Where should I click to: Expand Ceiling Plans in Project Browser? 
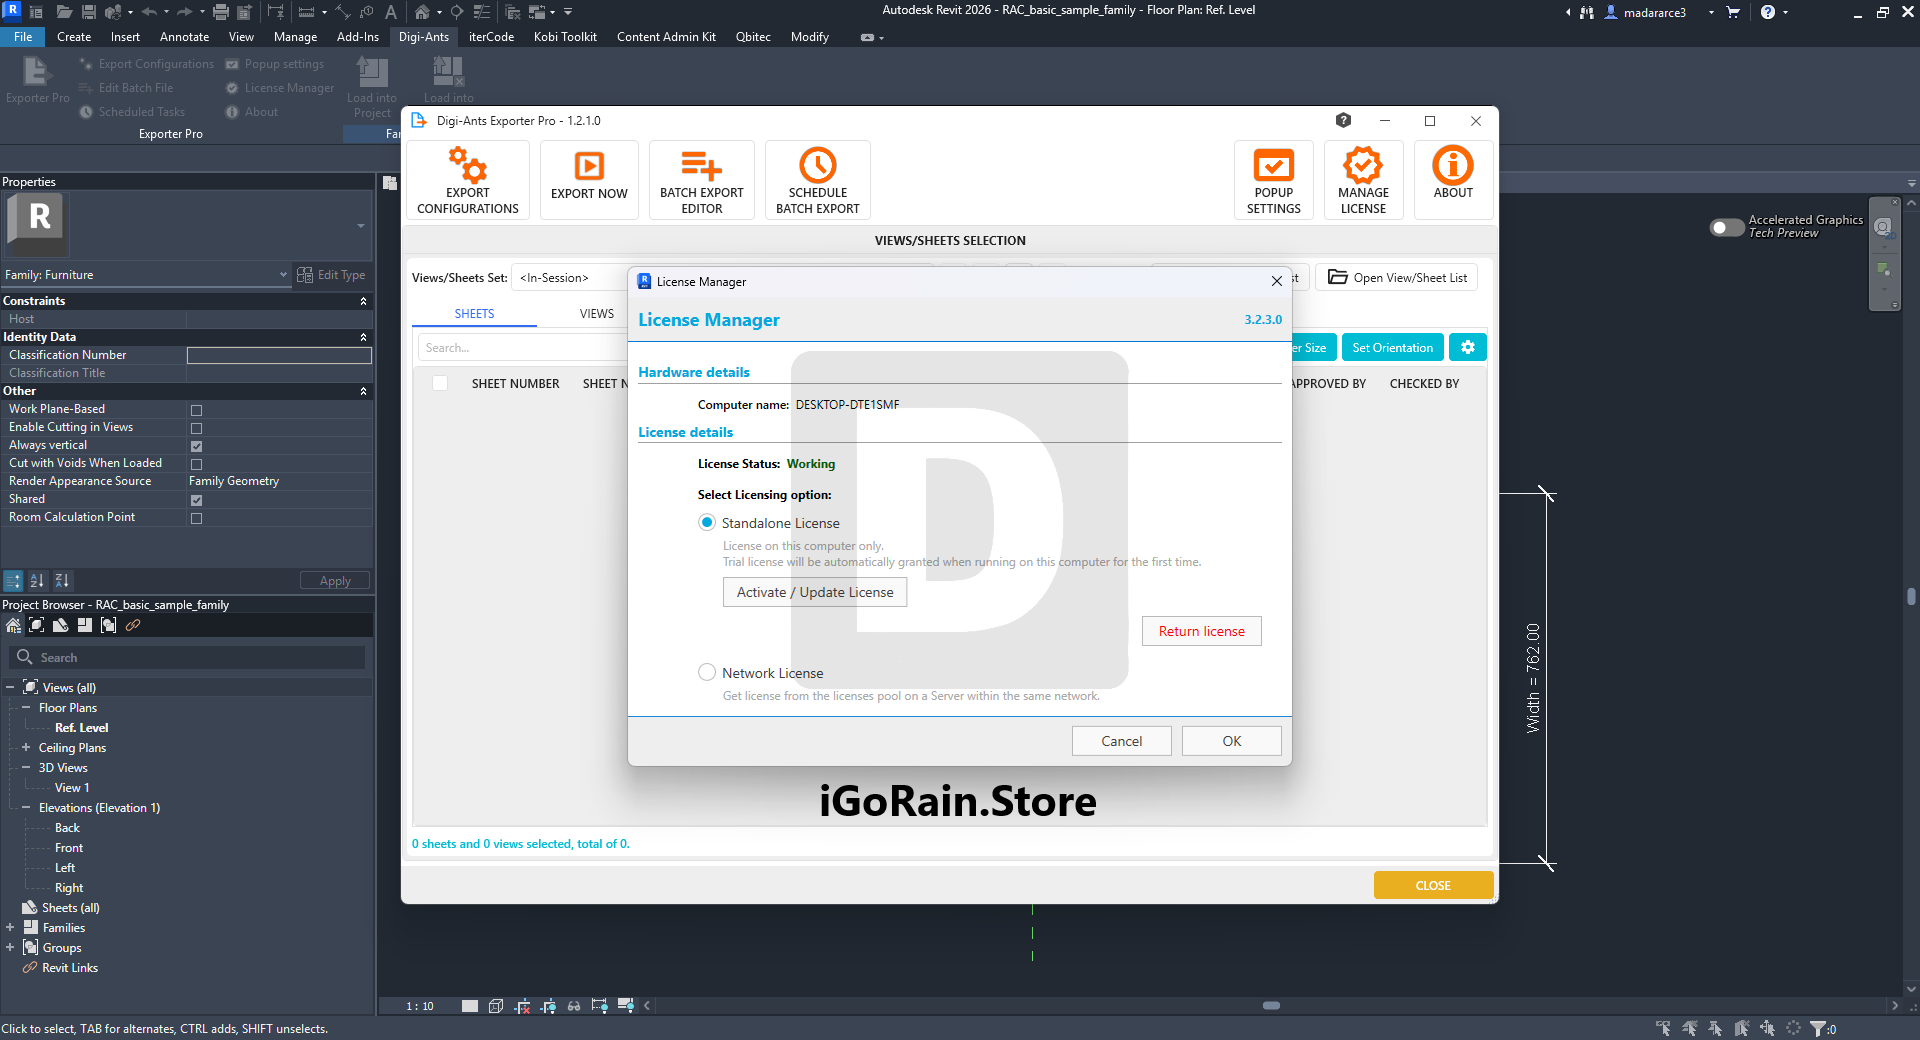pos(26,747)
